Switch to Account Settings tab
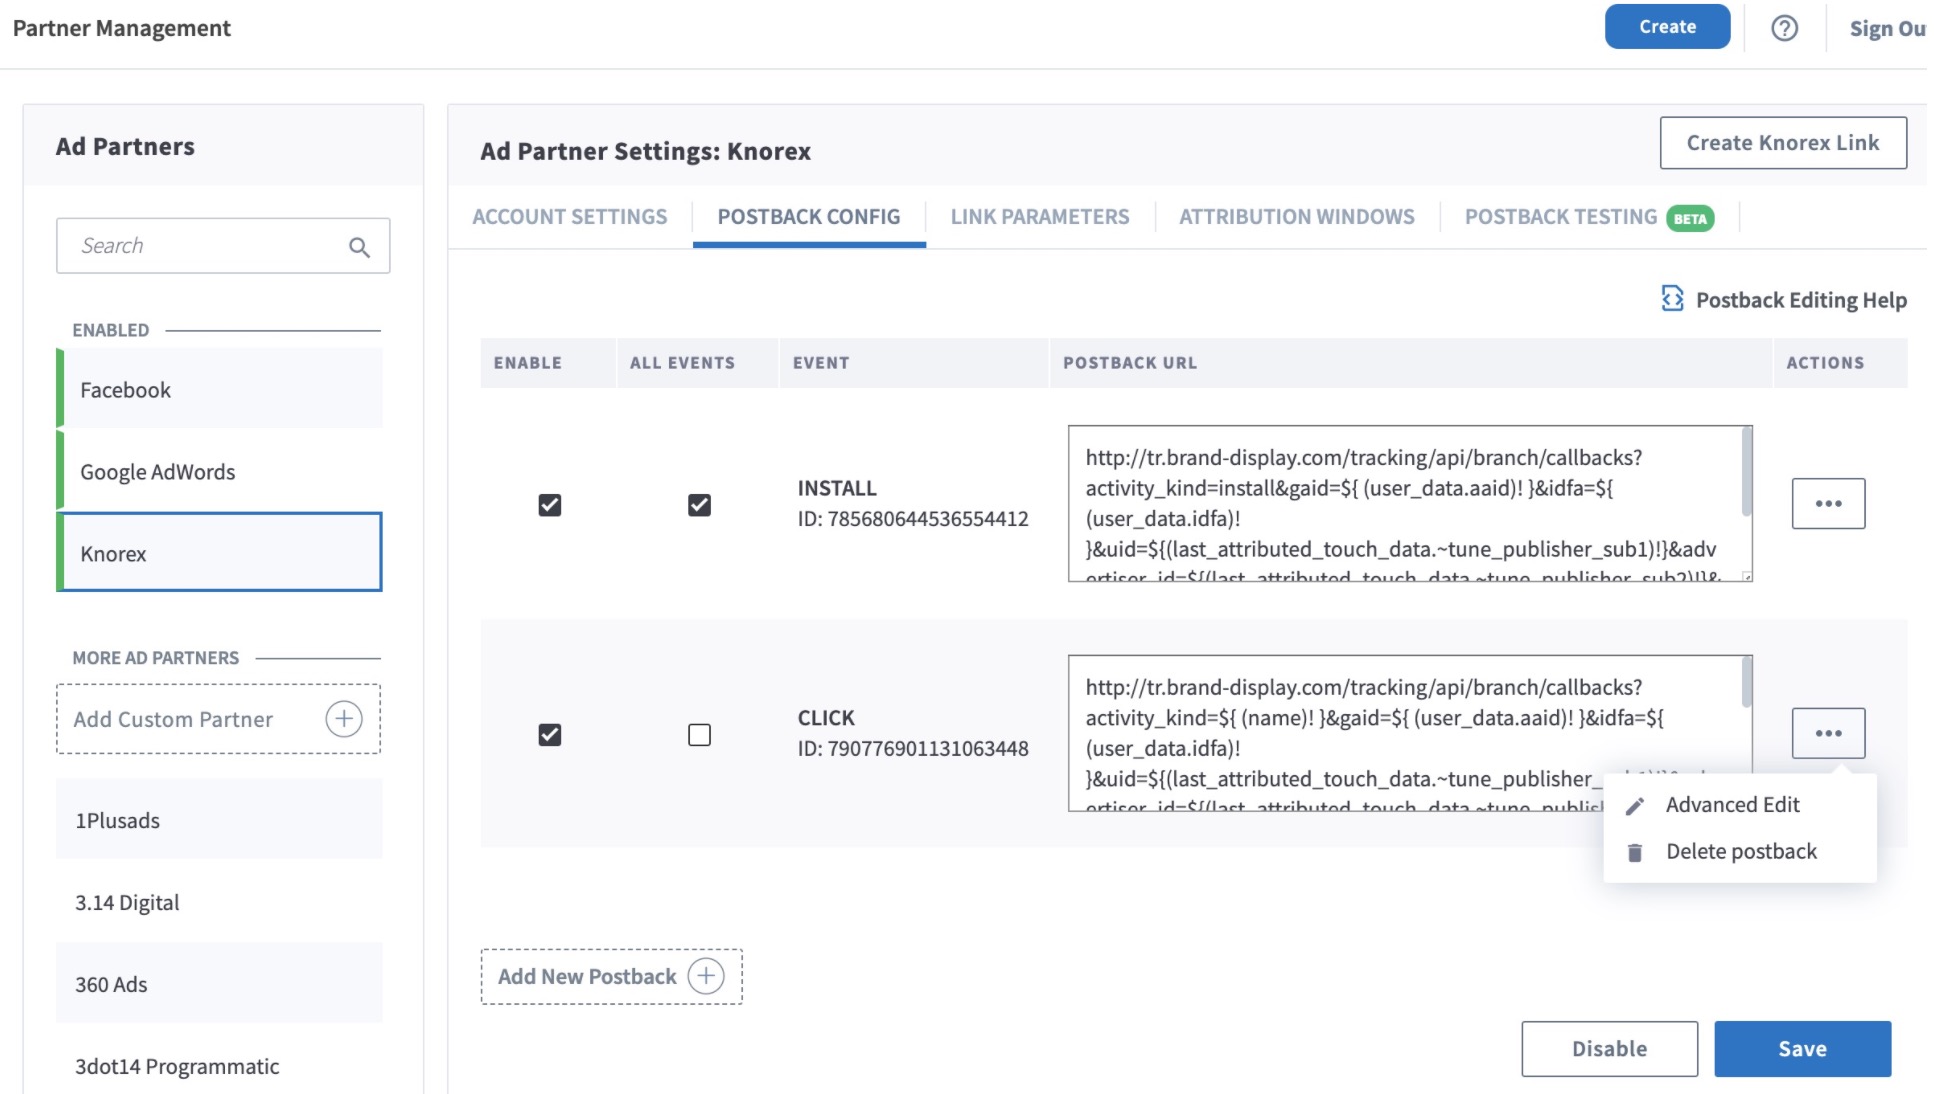 [570, 217]
